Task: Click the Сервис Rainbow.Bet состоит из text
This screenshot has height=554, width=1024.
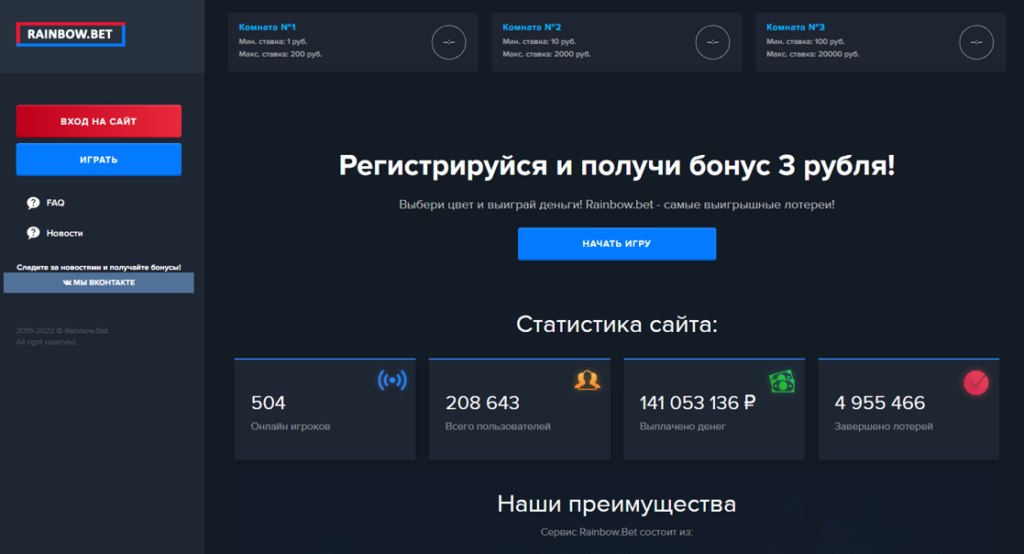Action: (616, 532)
